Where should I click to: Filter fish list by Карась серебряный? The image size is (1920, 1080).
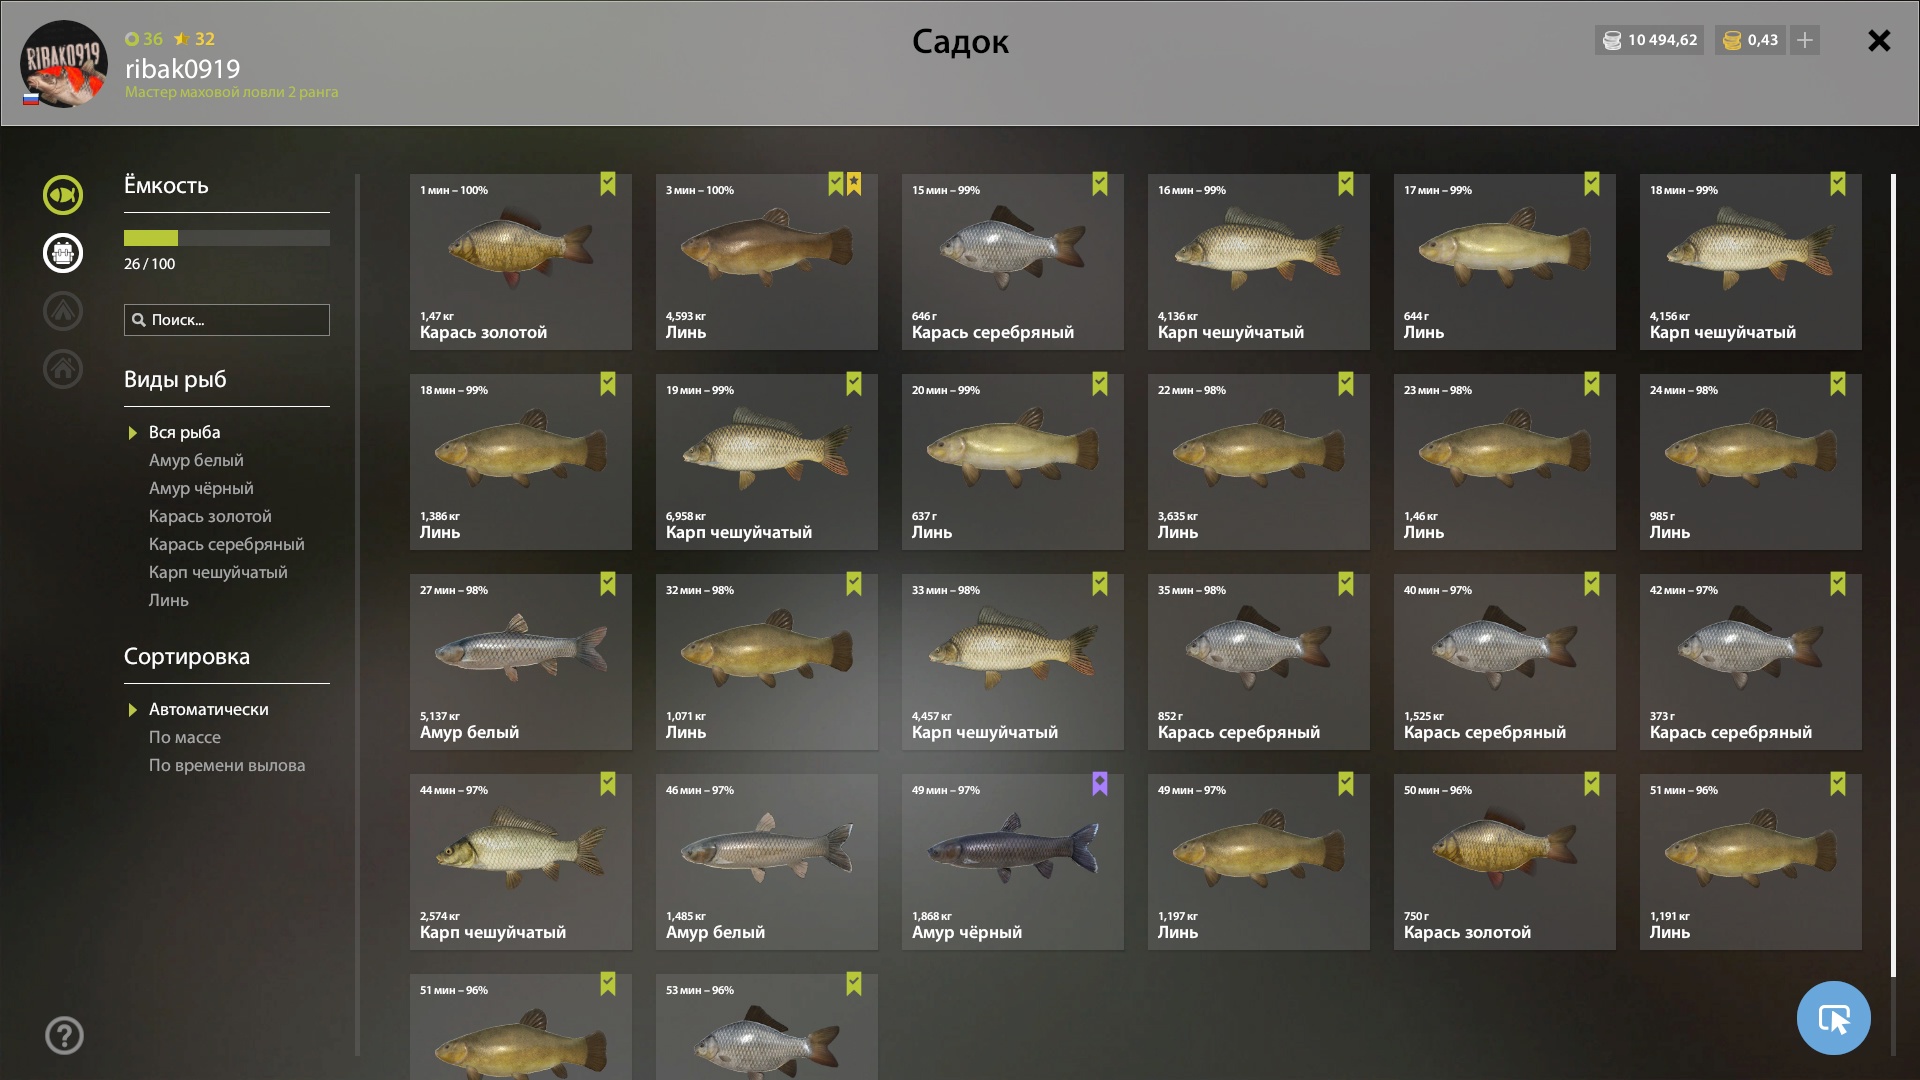[x=227, y=544]
